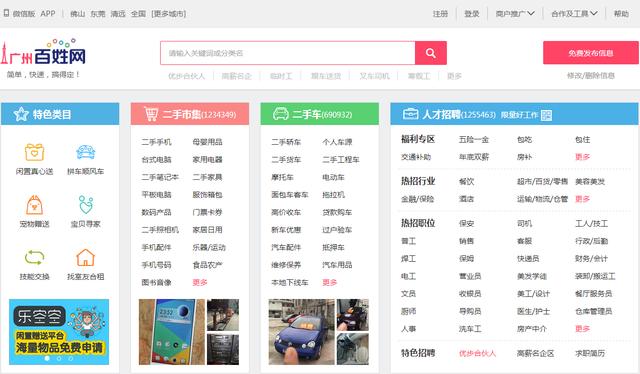The height and width of the screenshot is (374, 640).
Task: Open the 汽车用品 category
Action: click(337, 265)
